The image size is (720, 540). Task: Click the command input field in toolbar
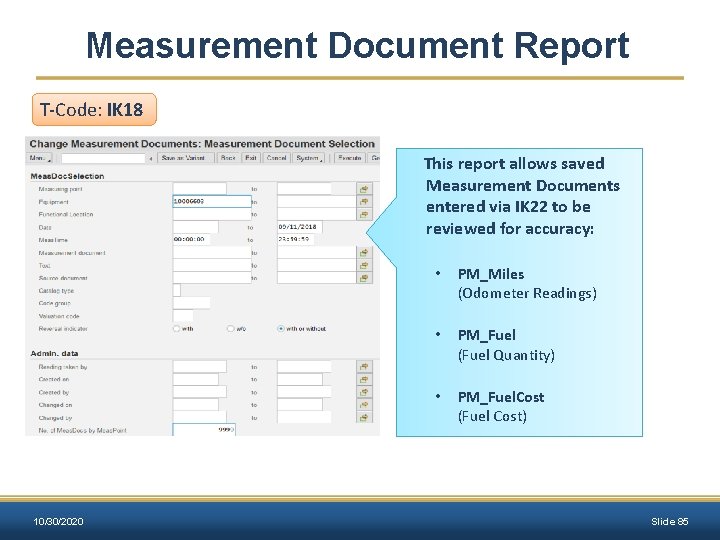click(103, 158)
